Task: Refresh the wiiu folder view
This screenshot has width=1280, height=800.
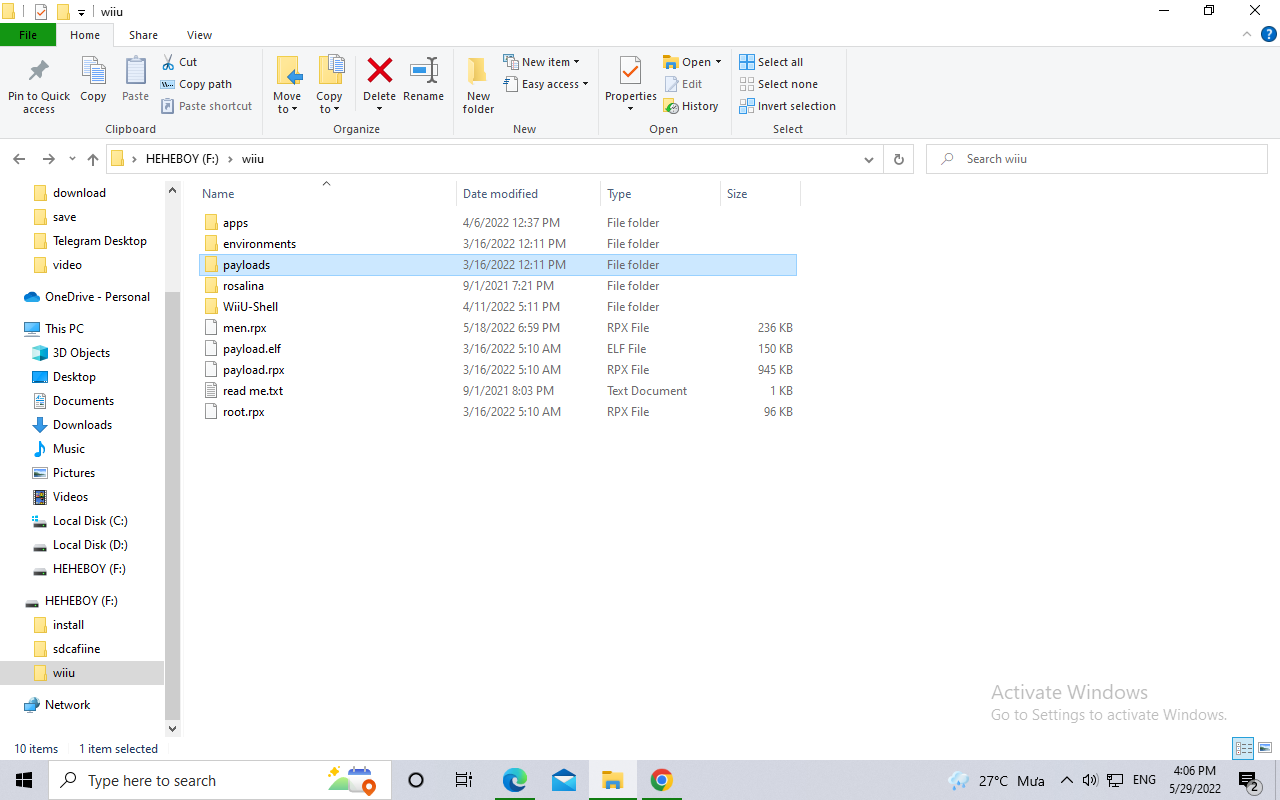Action: coord(898,159)
